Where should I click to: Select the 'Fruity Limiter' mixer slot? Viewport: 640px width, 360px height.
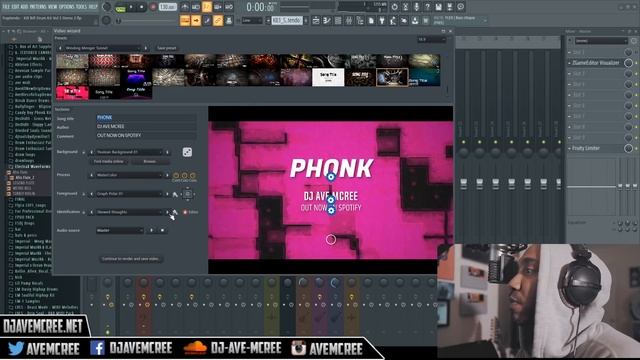[596, 148]
